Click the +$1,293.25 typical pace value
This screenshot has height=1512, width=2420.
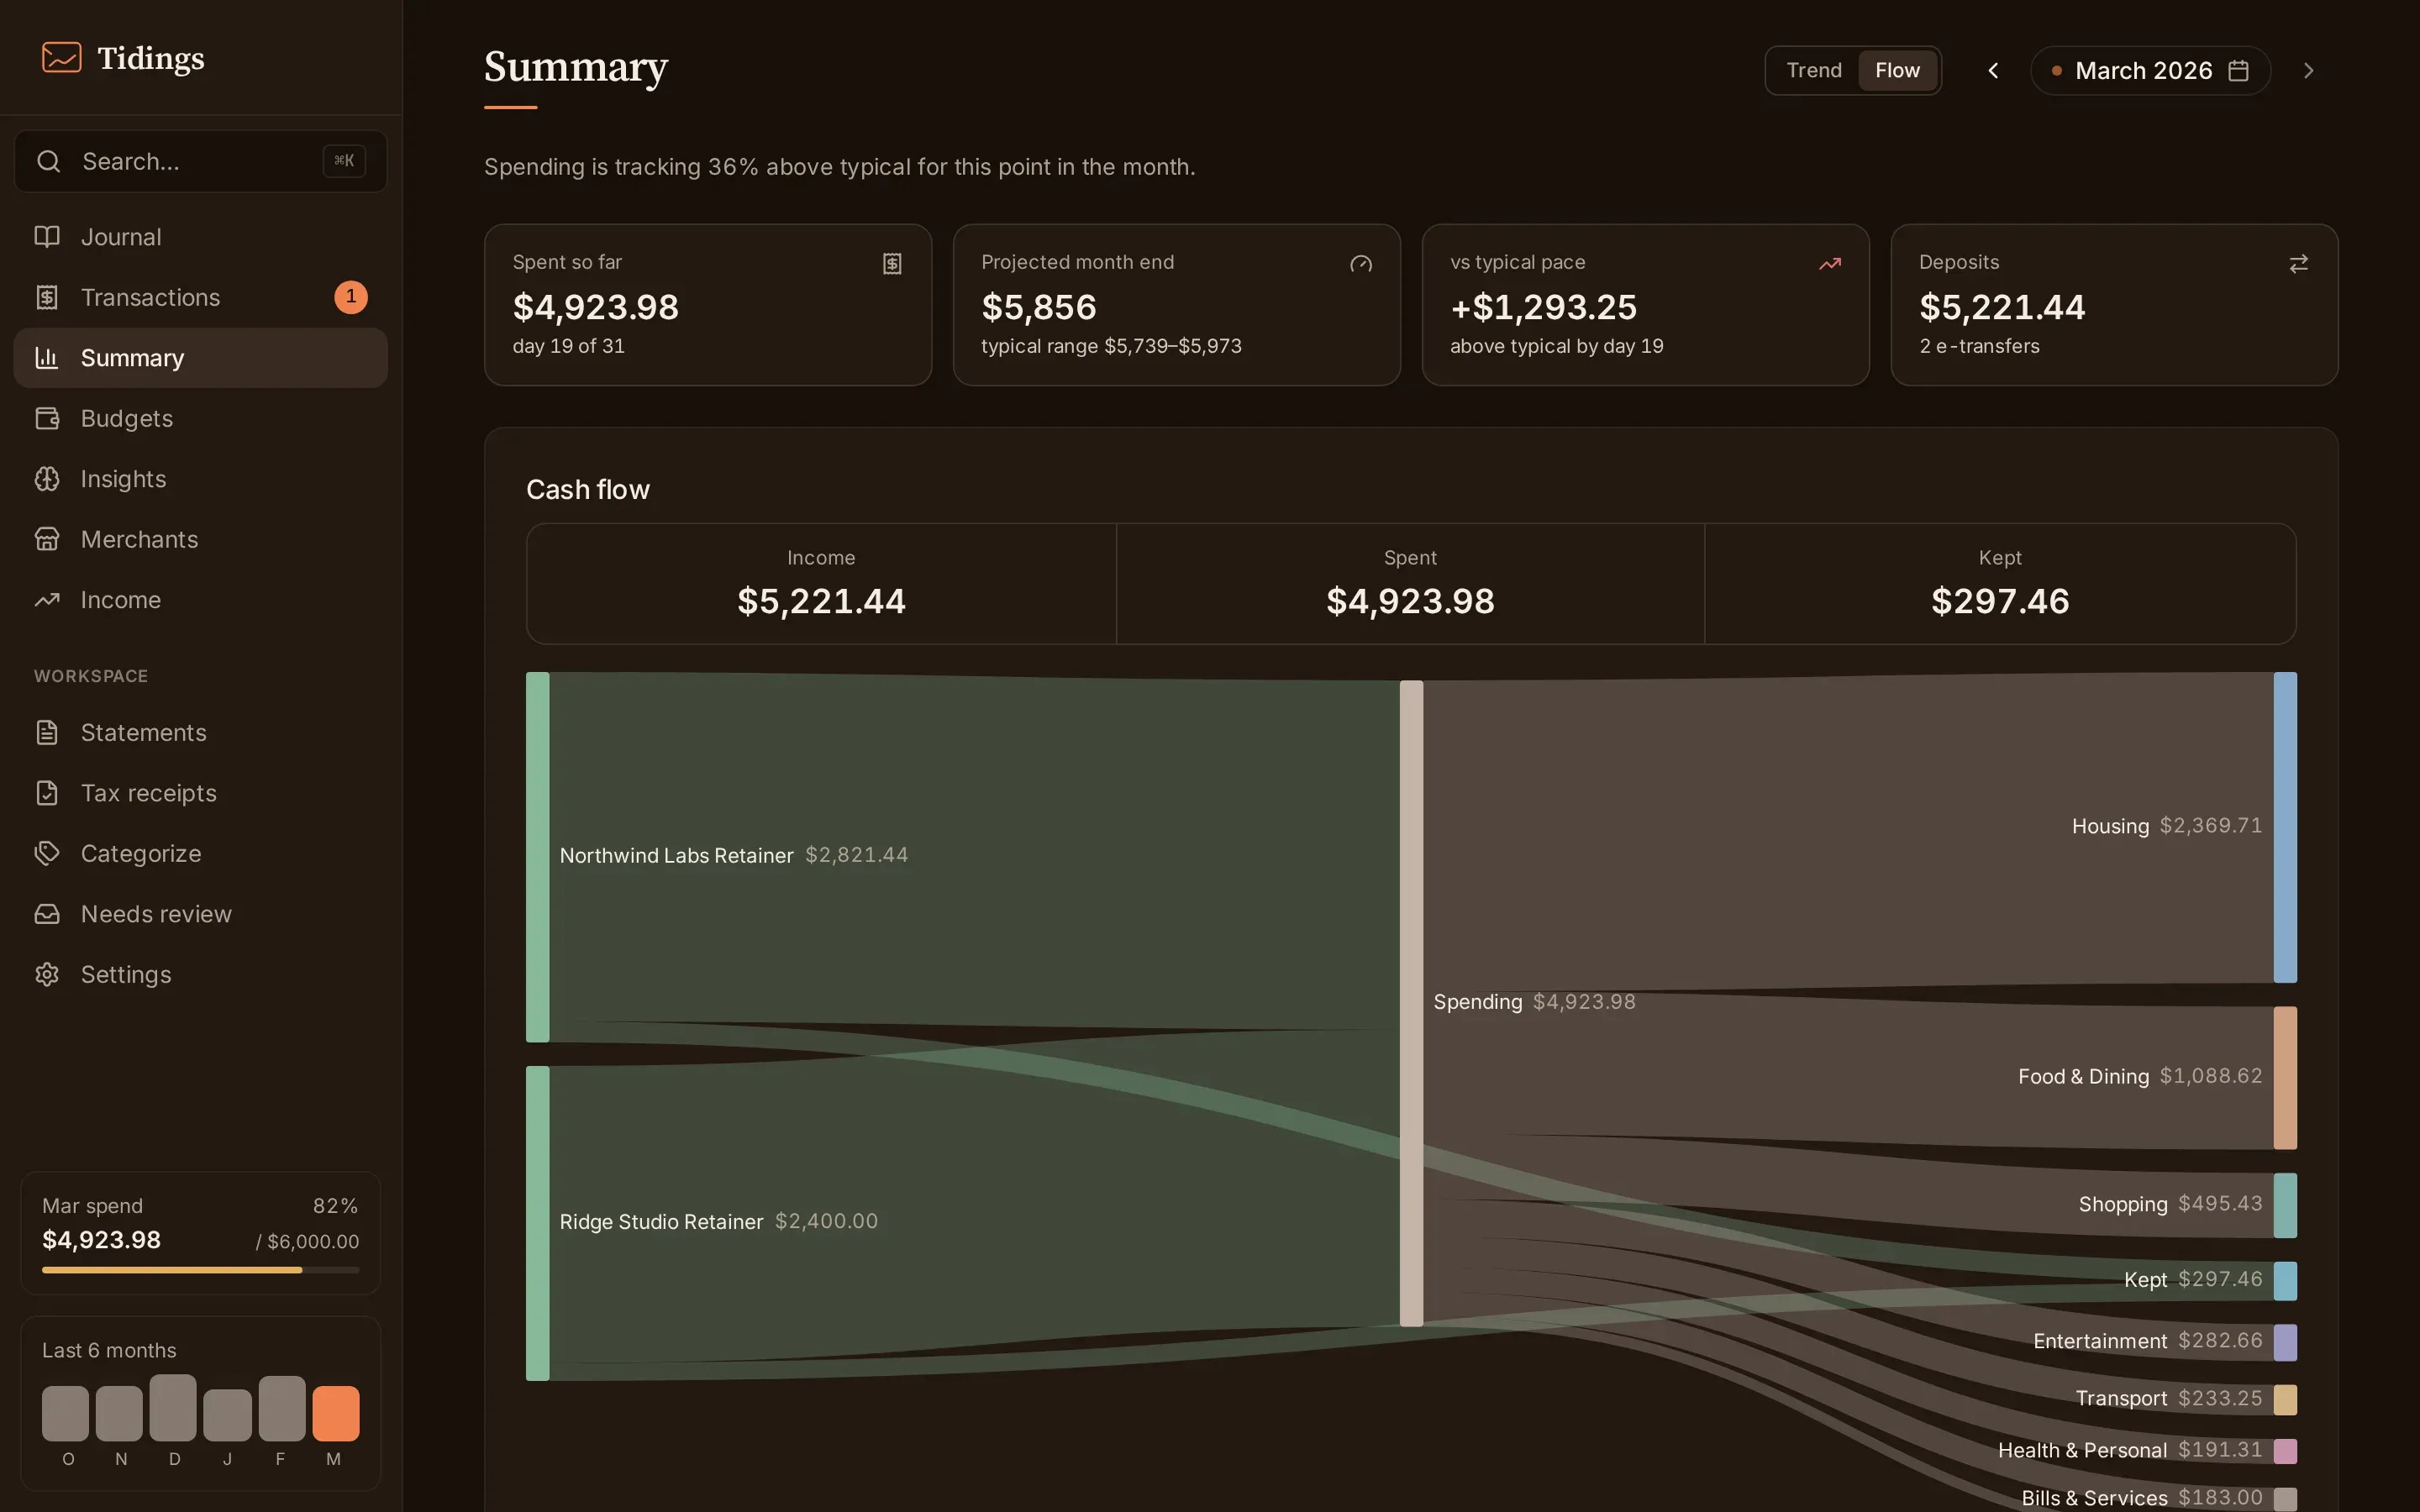pyautogui.click(x=1543, y=307)
